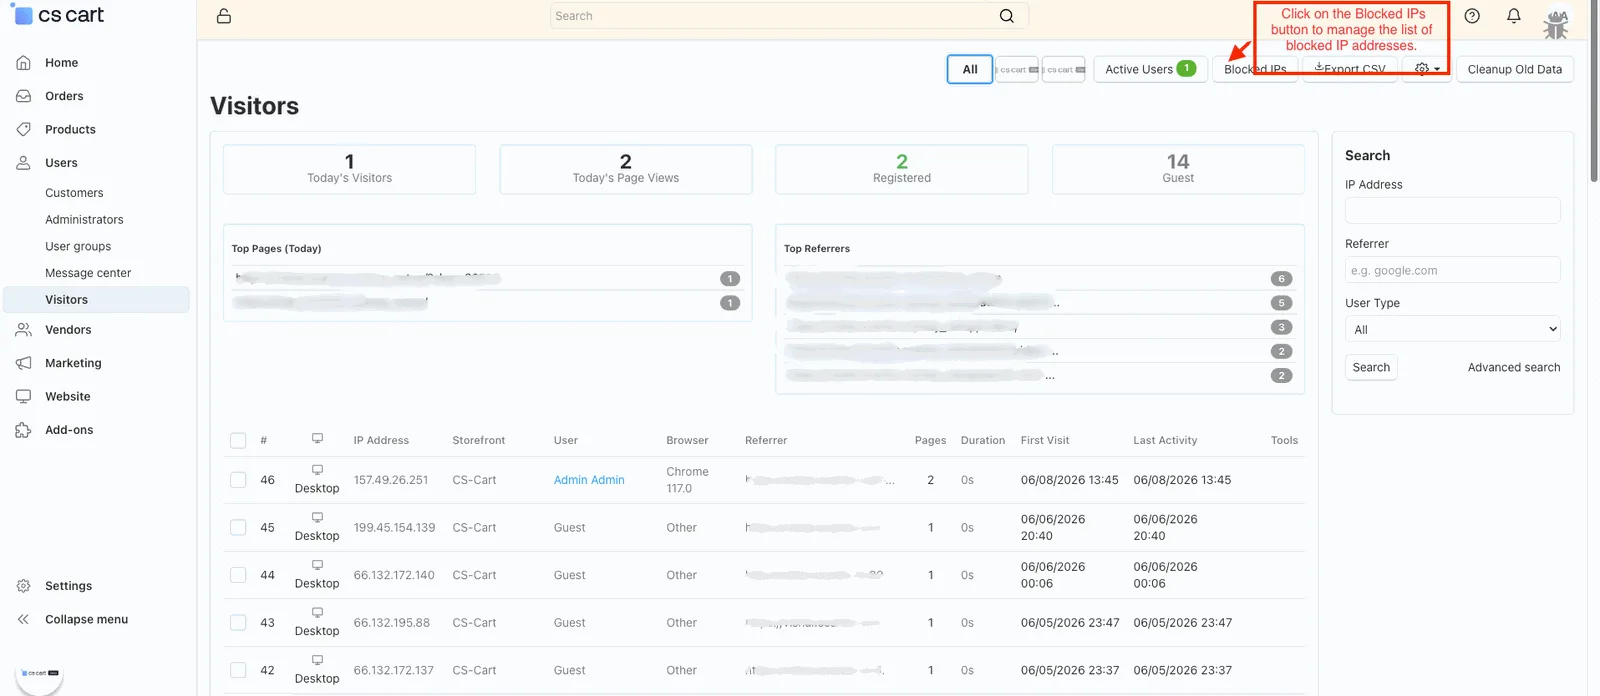1600x696 pixels.
Task: Click the Today's Page Views stat card
Action: click(x=626, y=169)
